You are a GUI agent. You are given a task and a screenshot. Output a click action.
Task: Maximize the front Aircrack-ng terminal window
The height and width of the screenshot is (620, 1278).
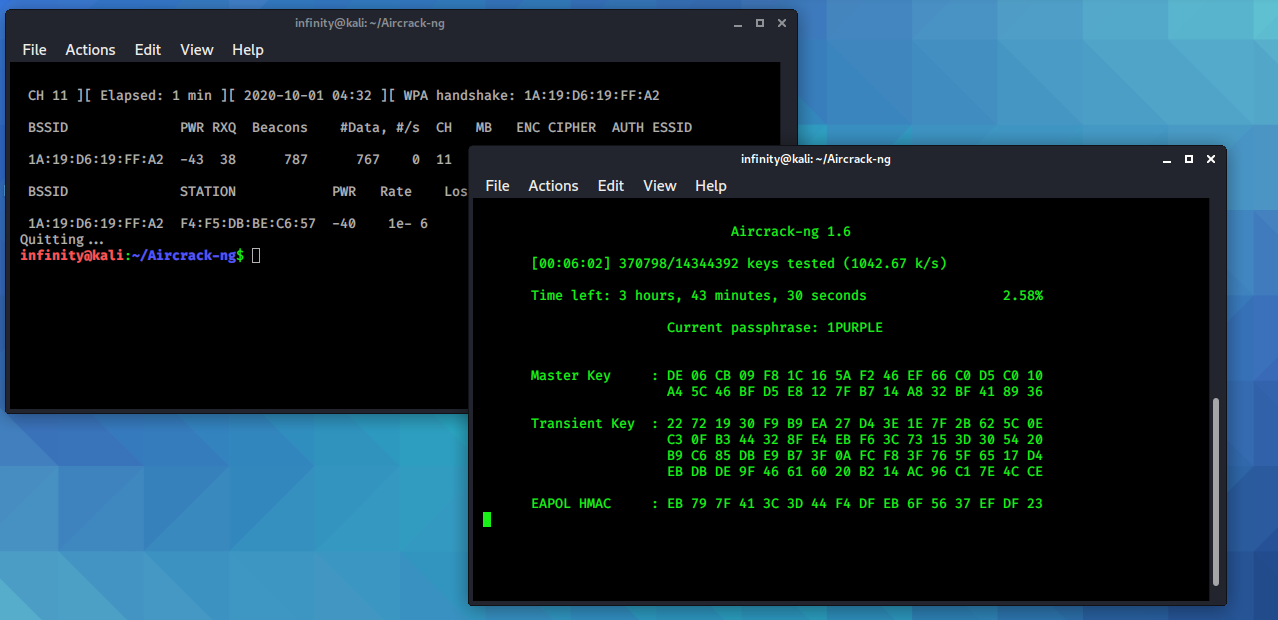pos(1189,159)
